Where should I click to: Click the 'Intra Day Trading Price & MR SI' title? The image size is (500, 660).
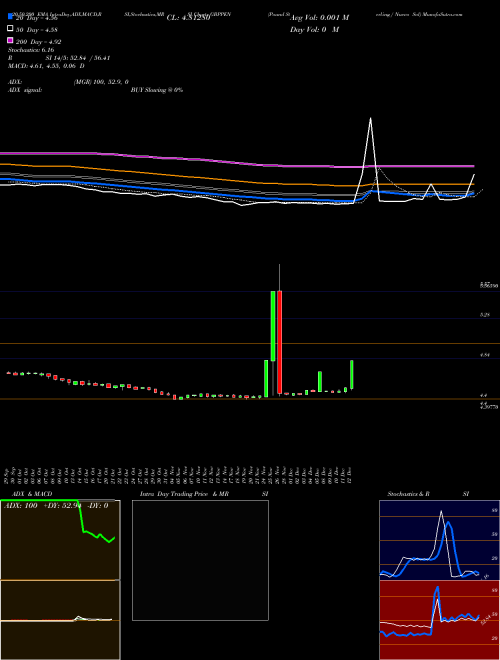(x=204, y=494)
